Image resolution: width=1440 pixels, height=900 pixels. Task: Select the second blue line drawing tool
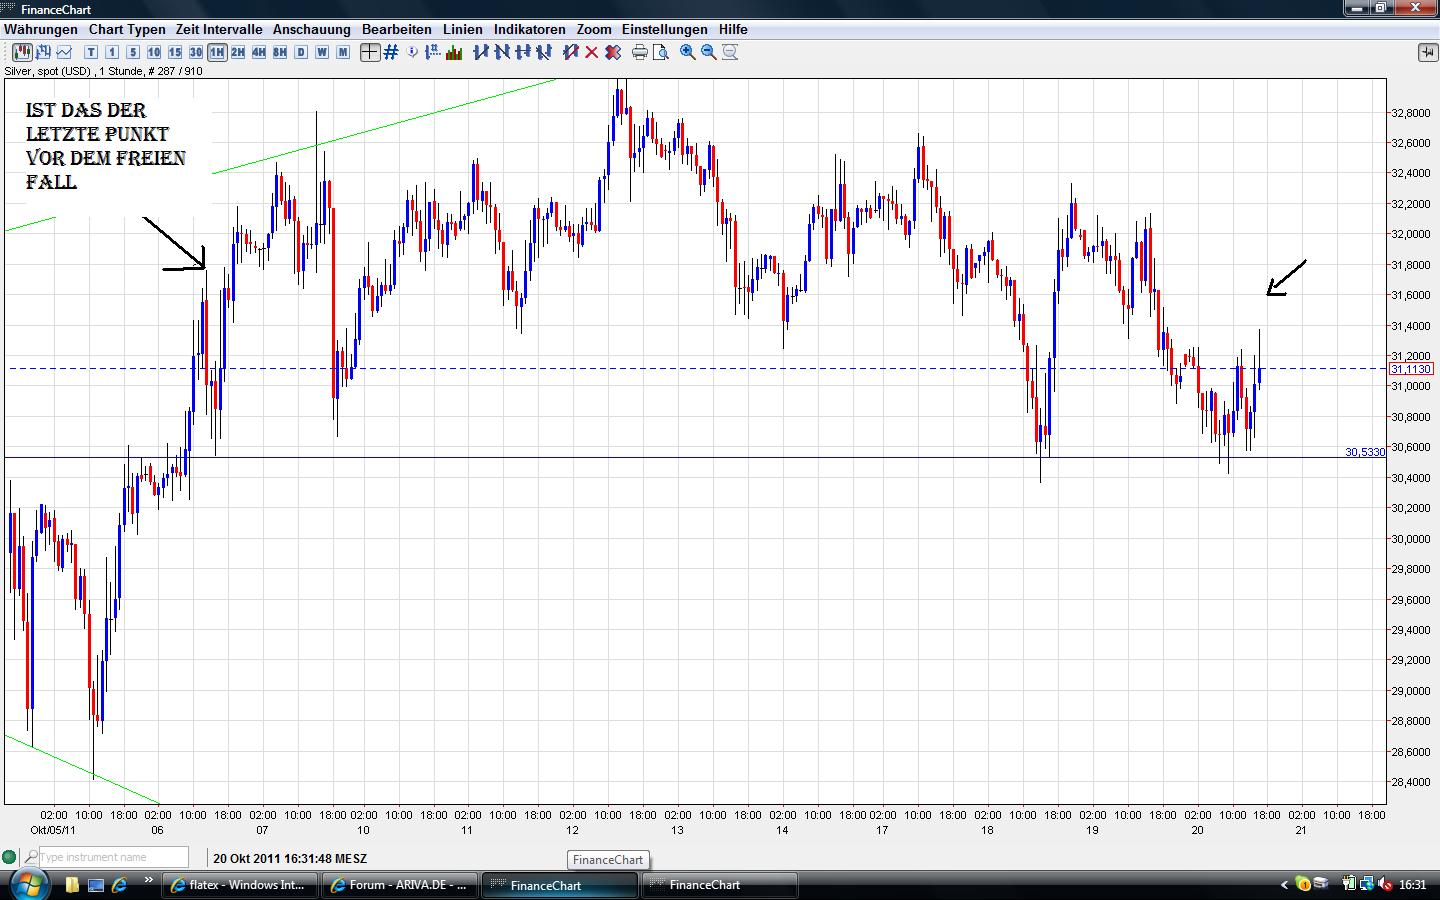502,52
